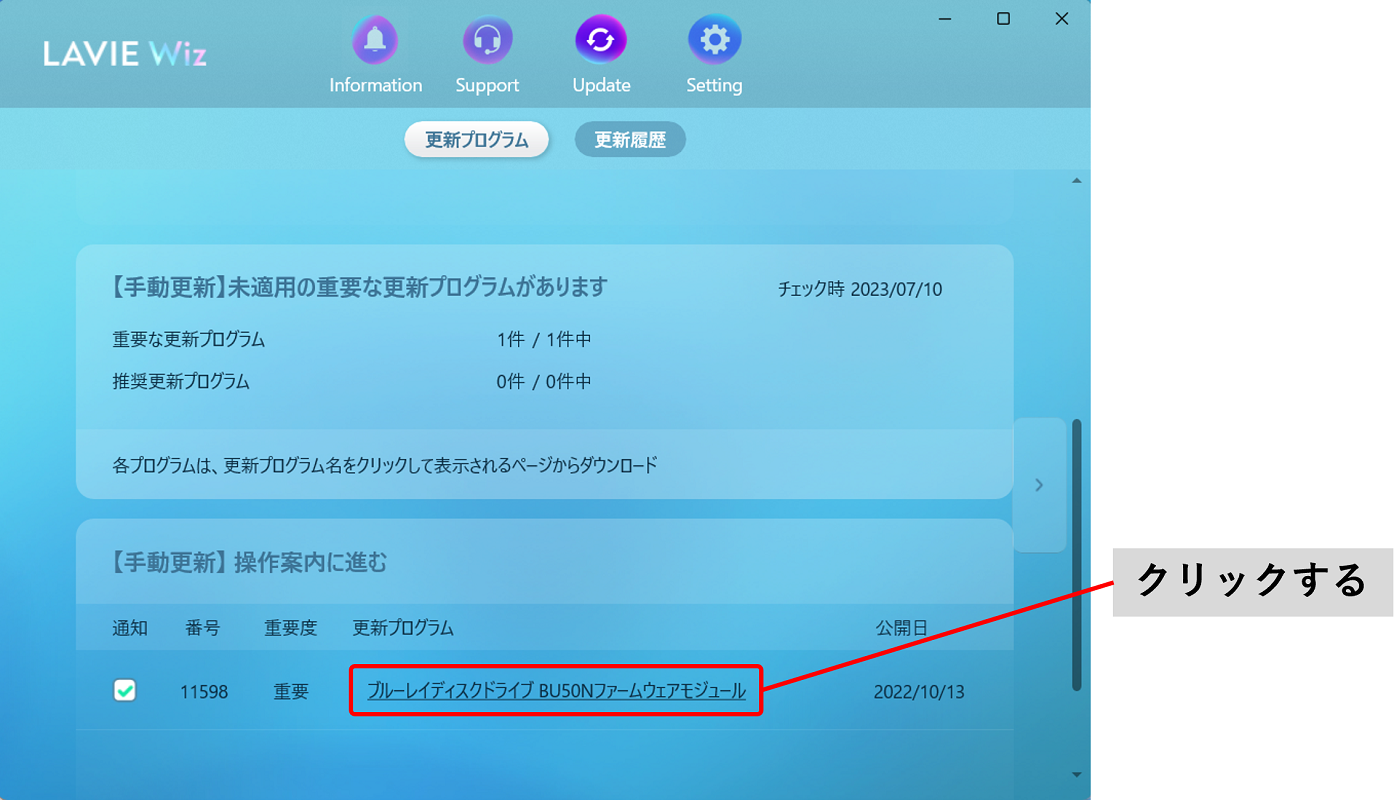Click the vertical scrollbar thumb
Screen dimensions: 1394x800
[1077, 555]
